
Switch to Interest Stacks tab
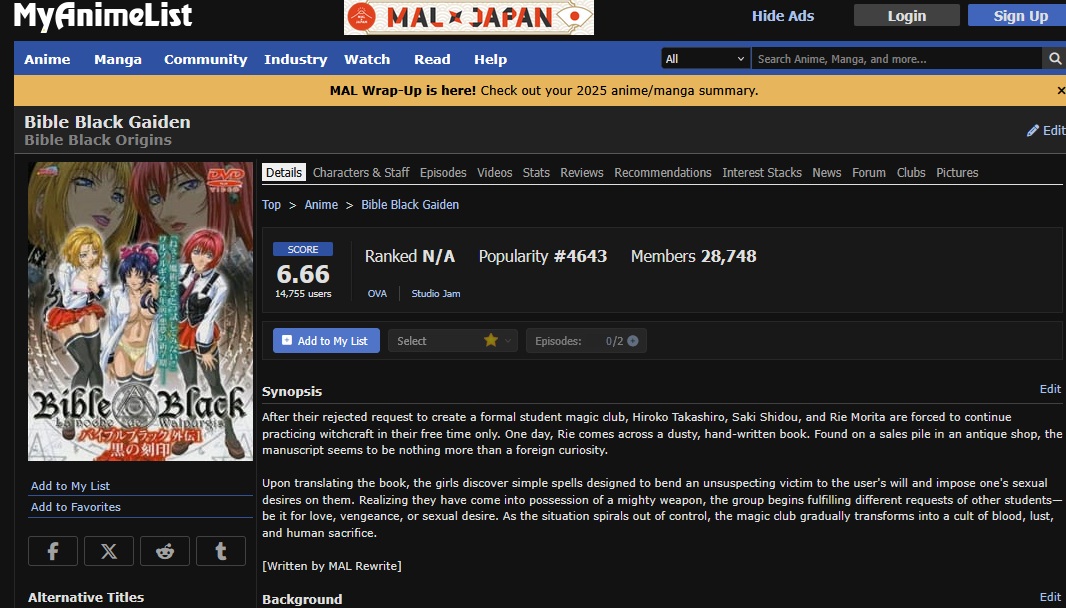[x=761, y=173]
